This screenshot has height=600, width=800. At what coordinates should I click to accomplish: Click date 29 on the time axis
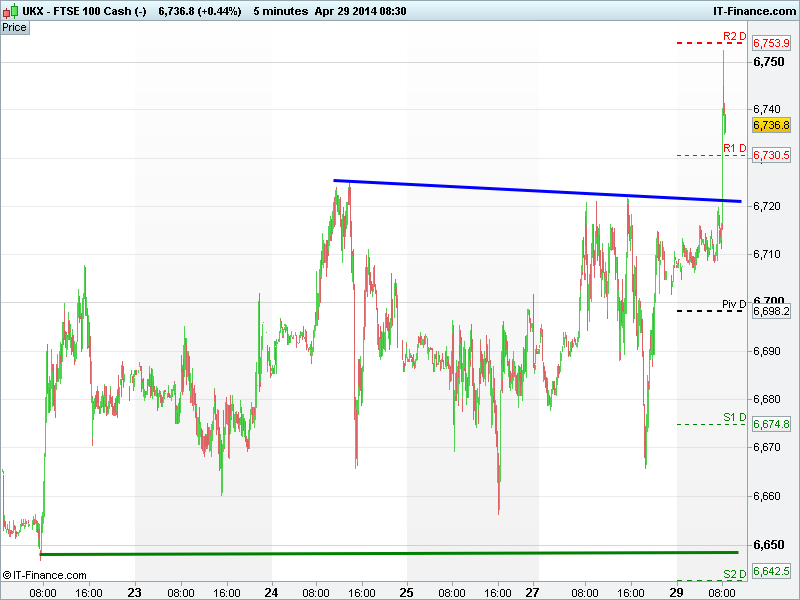677,592
